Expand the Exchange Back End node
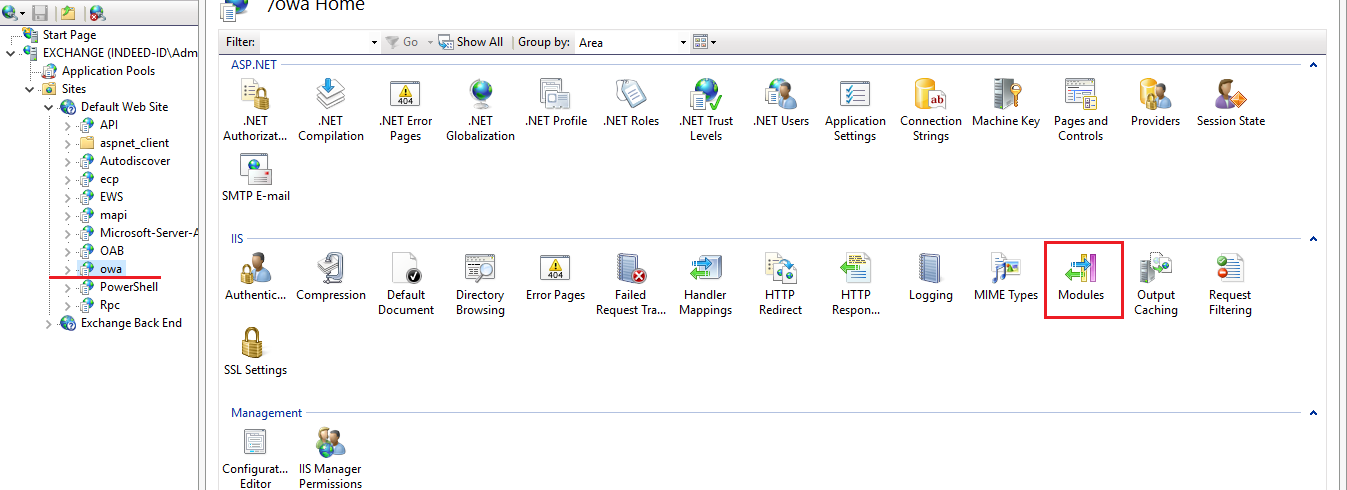The height and width of the screenshot is (490, 1347). click(48, 323)
